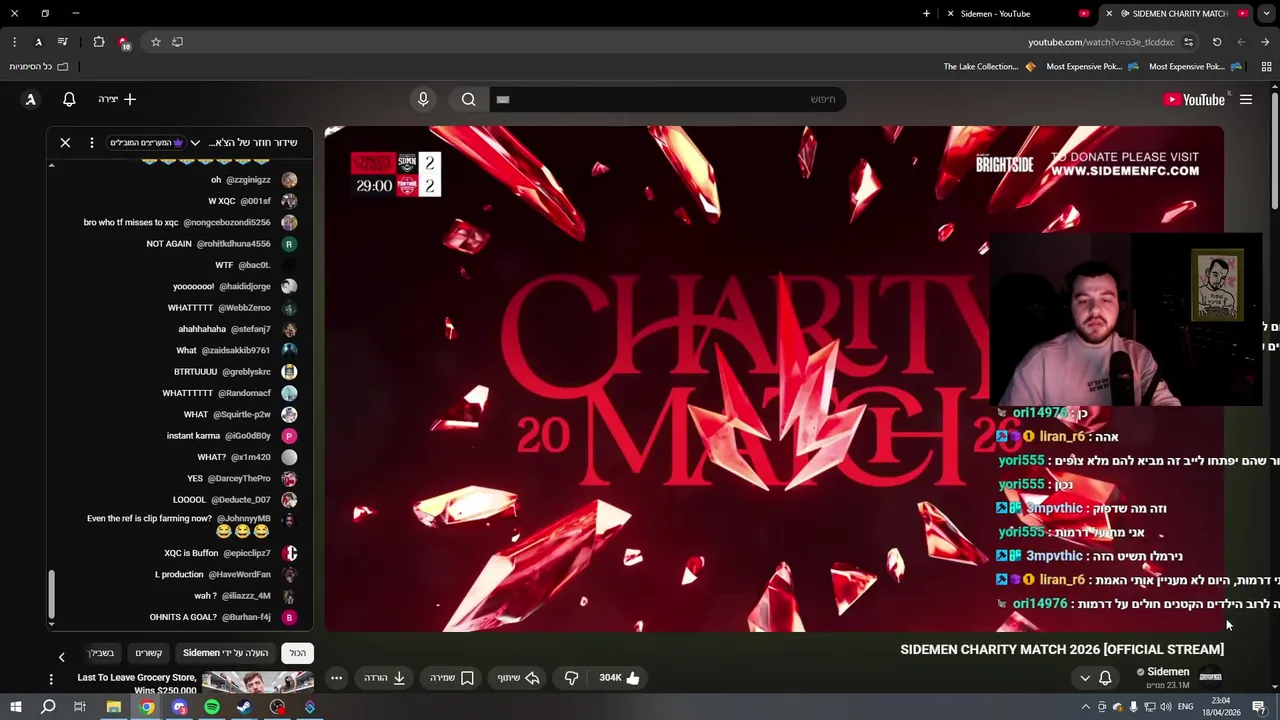Screen dimensions: 1280x720
Task: Click chat message 'instant karma'
Action: tap(193, 436)
